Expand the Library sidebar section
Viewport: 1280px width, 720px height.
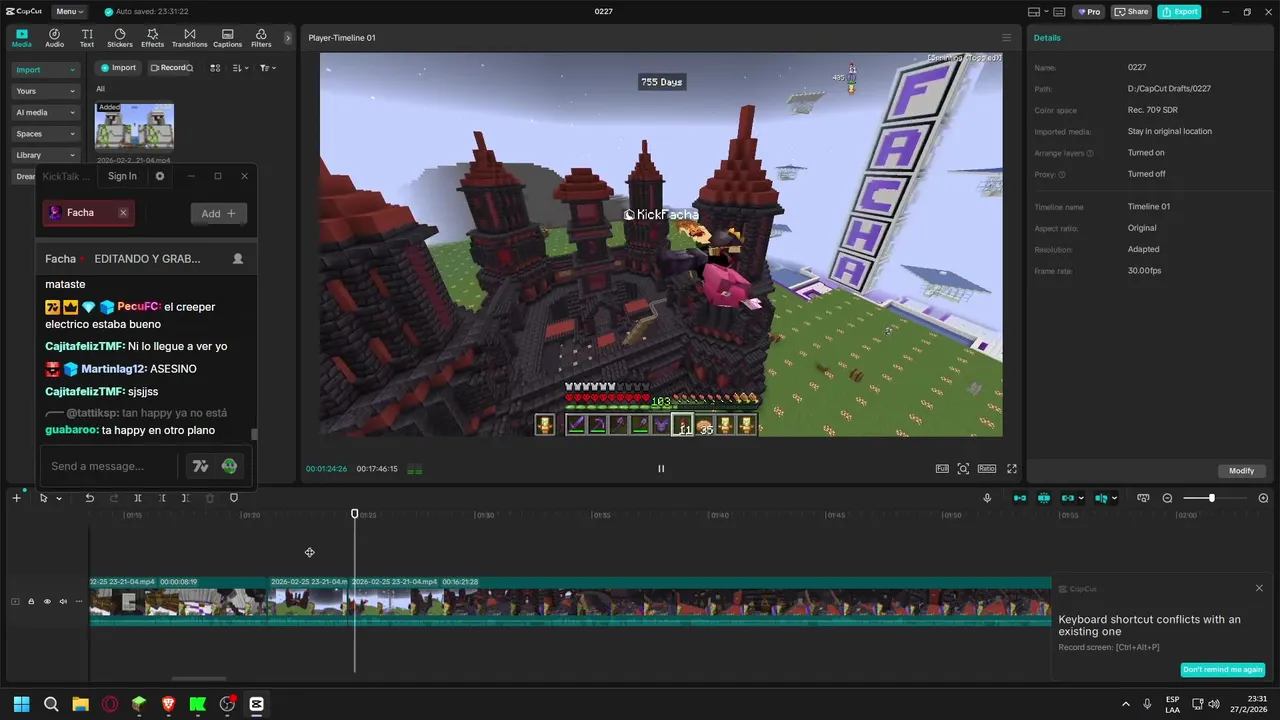coord(45,155)
